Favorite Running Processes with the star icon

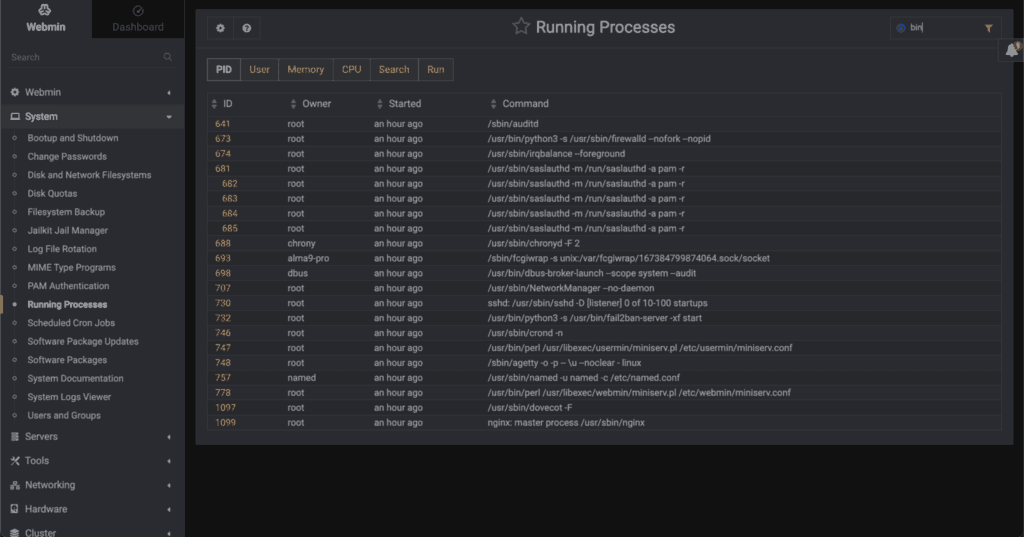coord(520,26)
